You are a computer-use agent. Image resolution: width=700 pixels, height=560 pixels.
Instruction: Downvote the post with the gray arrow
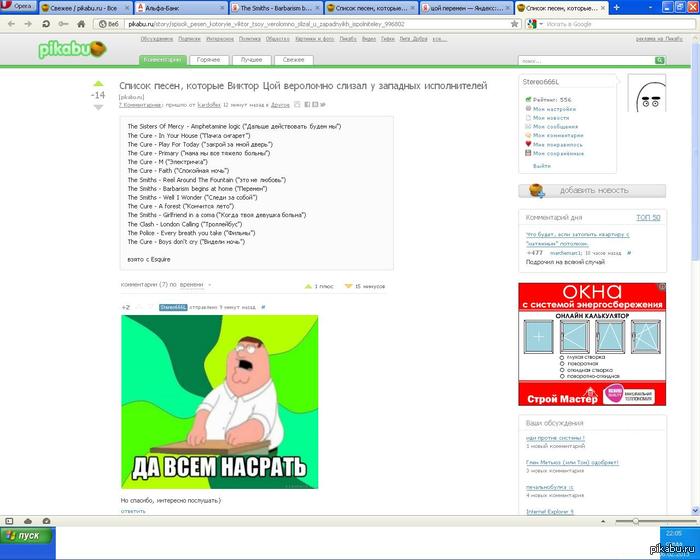(x=98, y=107)
